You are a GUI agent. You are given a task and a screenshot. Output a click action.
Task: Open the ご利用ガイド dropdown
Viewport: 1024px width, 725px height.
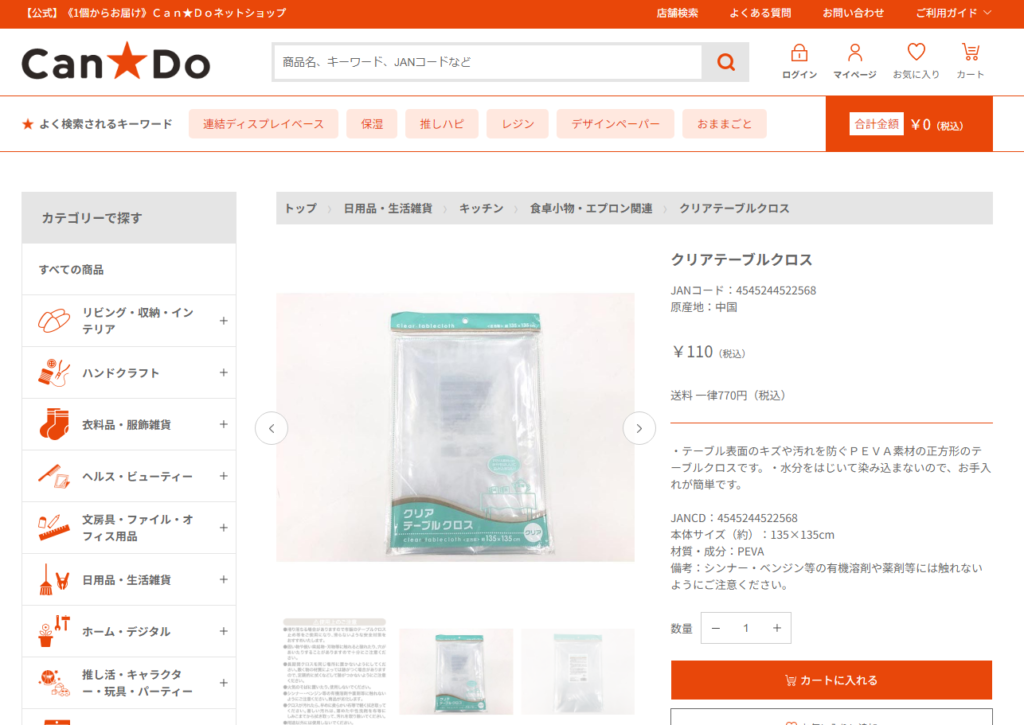tap(953, 13)
